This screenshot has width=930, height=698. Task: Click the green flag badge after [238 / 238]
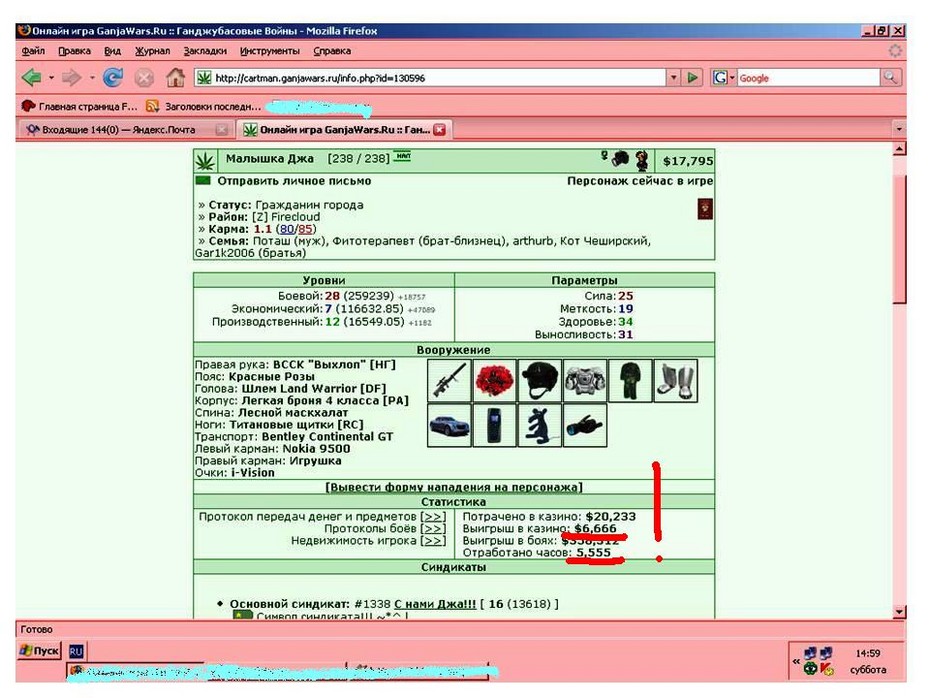[x=403, y=156]
